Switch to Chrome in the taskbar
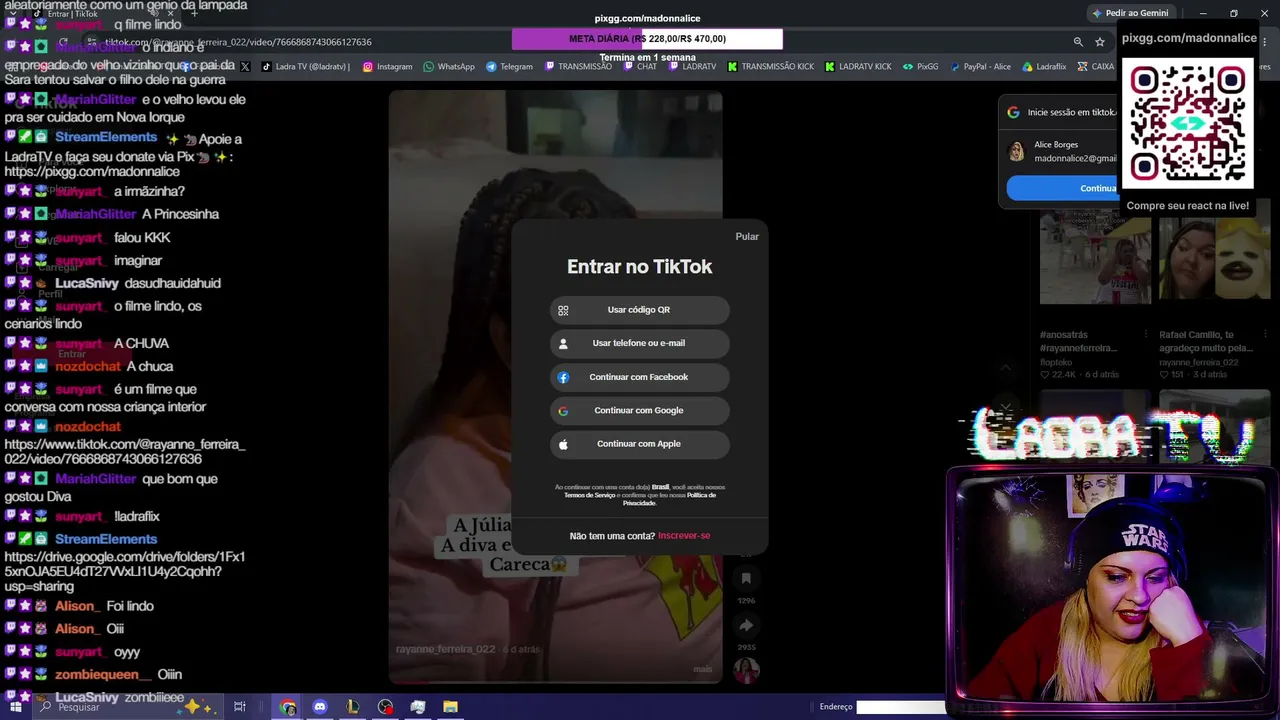 [x=288, y=707]
